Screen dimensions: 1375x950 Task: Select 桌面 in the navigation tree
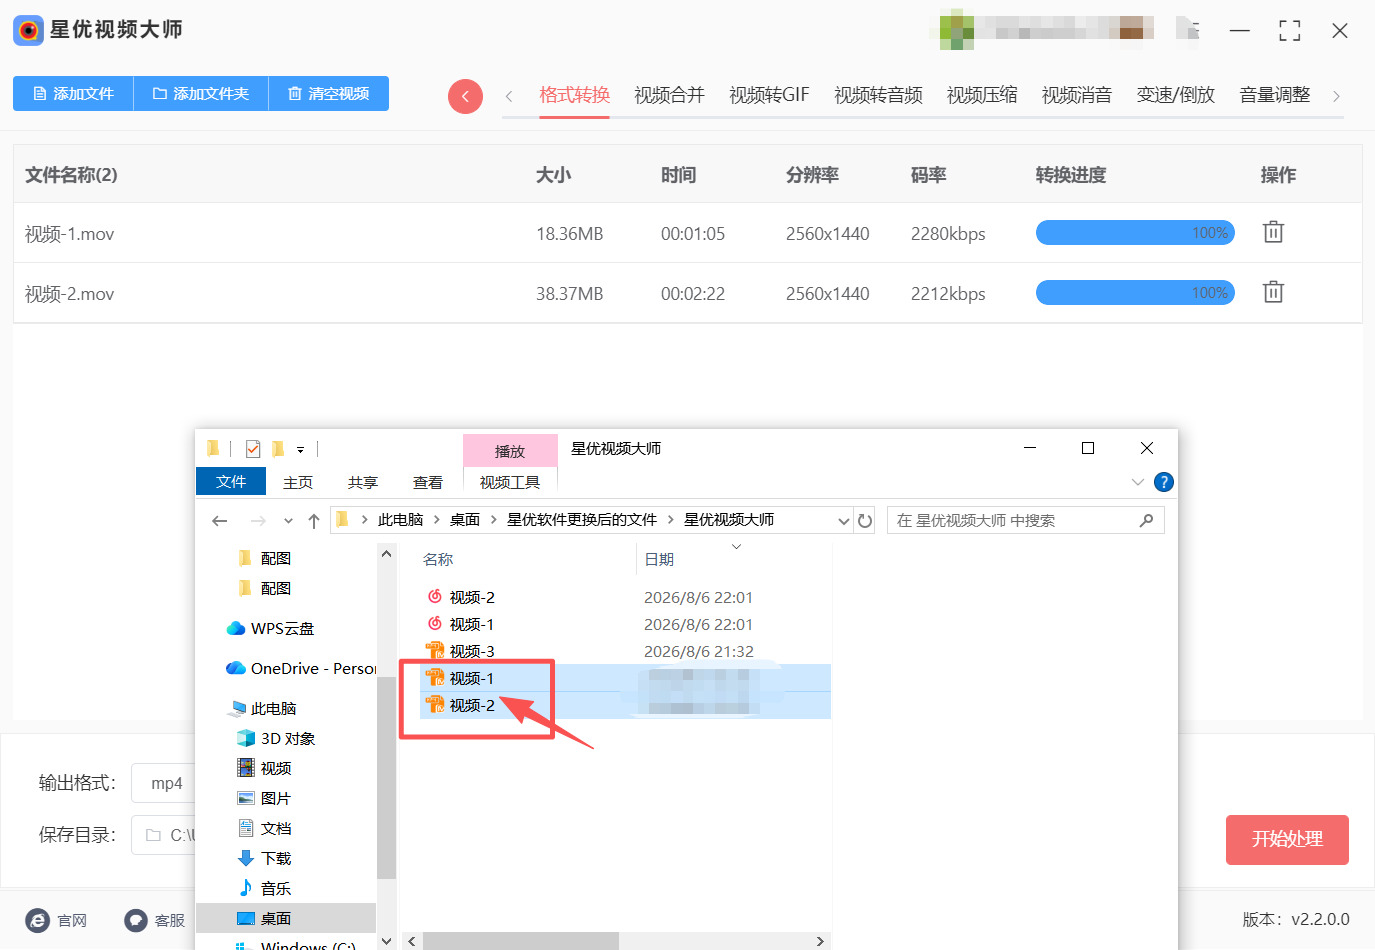pyautogui.click(x=286, y=918)
